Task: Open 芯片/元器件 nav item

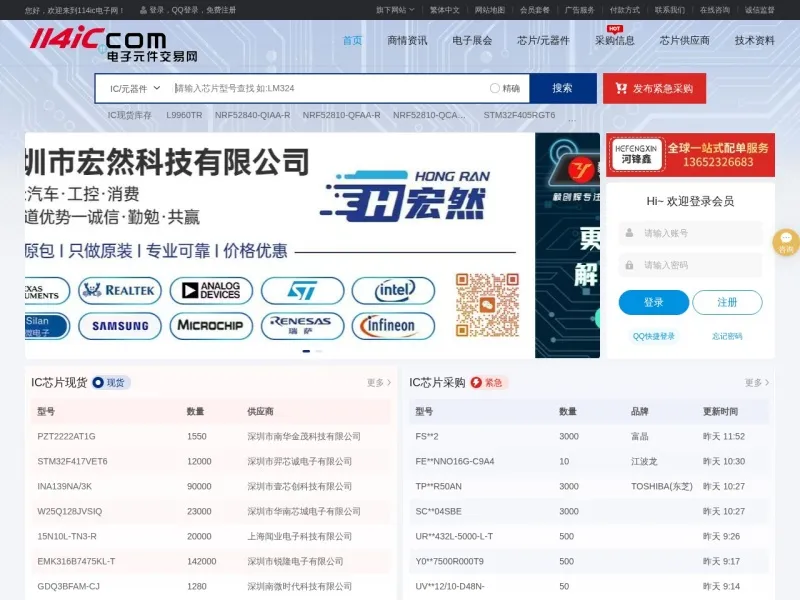Action: click(x=543, y=40)
